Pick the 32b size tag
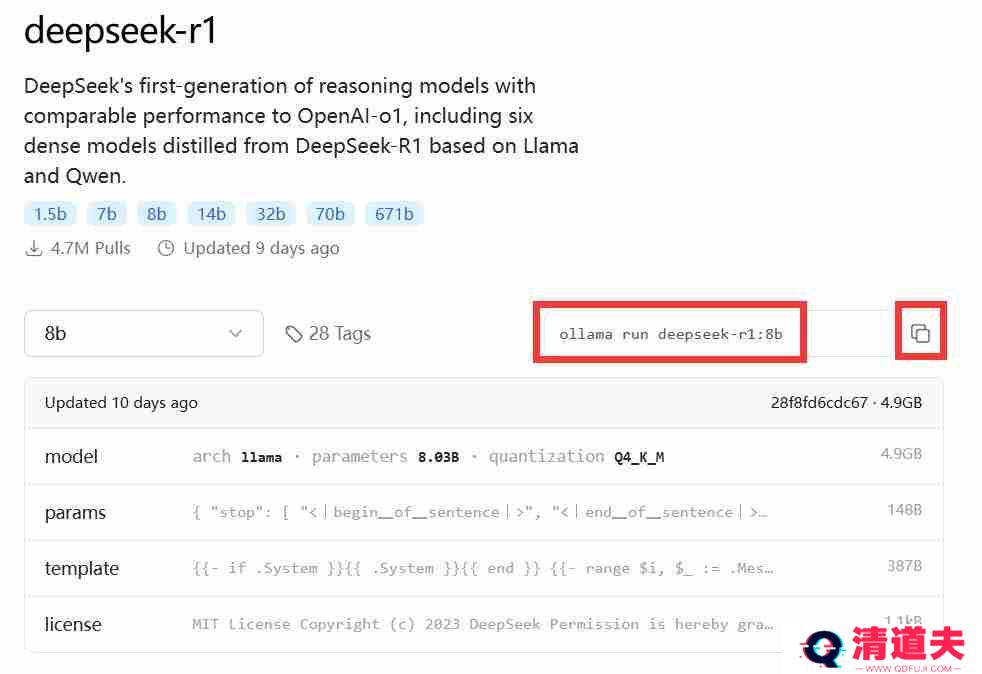The height and width of the screenshot is (674, 982). [271, 214]
